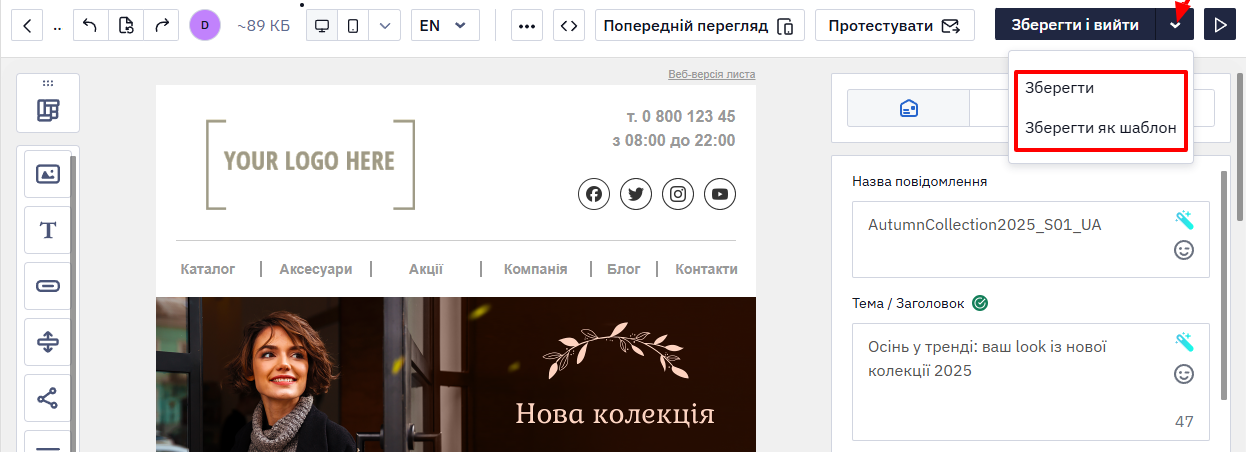Open the version history file icon
The height and width of the screenshot is (452, 1246).
coord(126,25)
